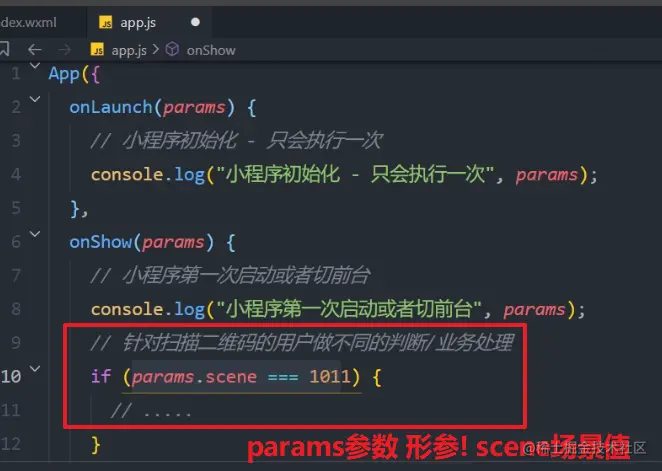Collapse the onLaunch function fold arrow
The image size is (662, 471).
pyautogui.click(x=35, y=99)
